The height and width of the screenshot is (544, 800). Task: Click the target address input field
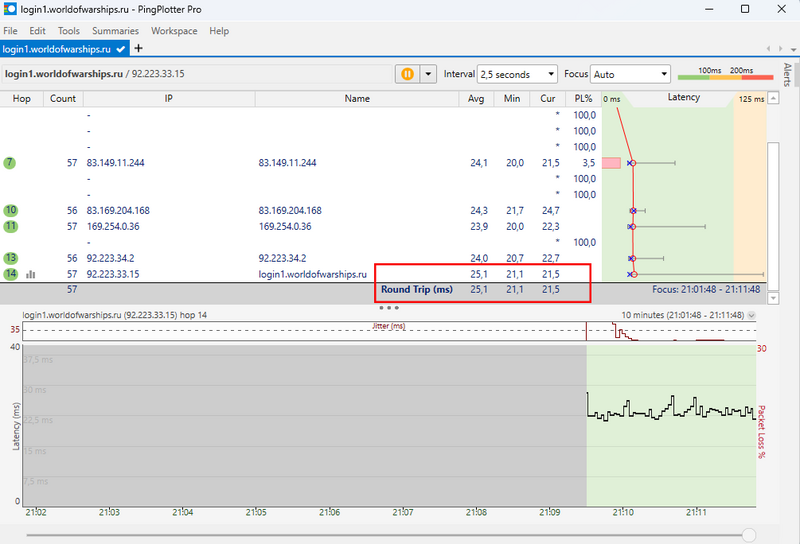pyautogui.click(x=197, y=74)
